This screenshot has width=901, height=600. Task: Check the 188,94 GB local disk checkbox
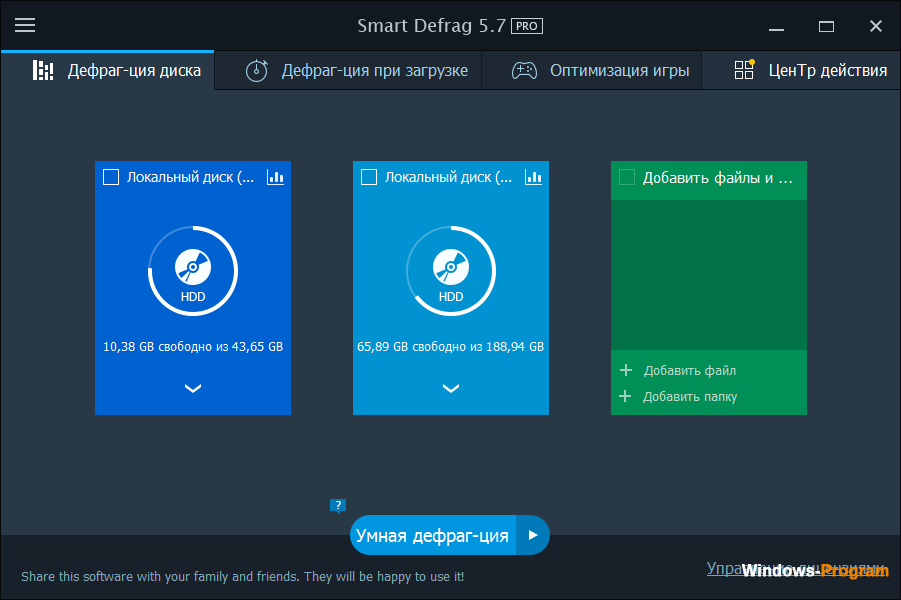pos(369,177)
